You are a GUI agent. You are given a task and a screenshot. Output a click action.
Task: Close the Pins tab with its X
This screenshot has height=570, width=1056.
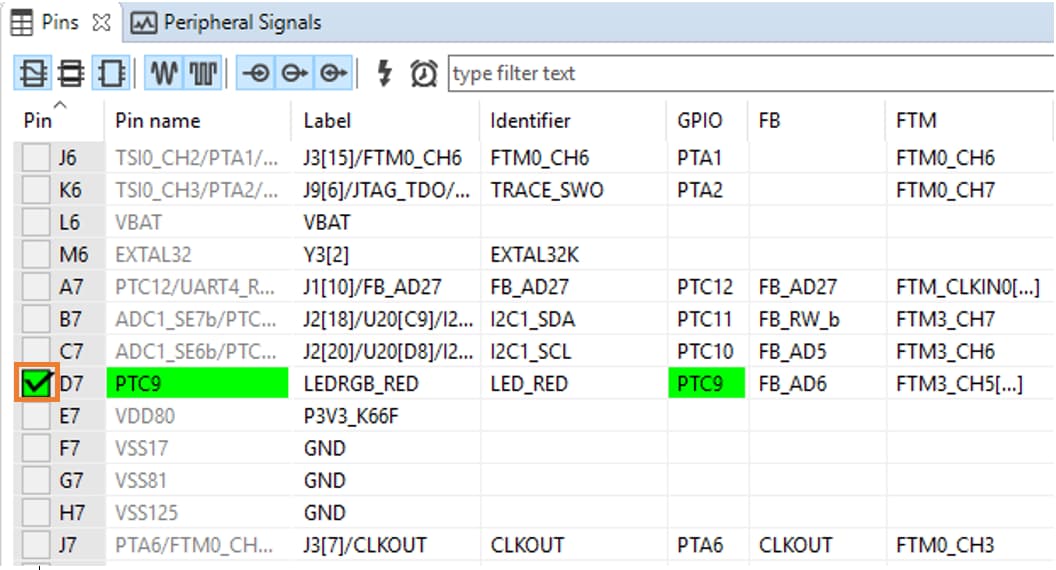tap(101, 22)
